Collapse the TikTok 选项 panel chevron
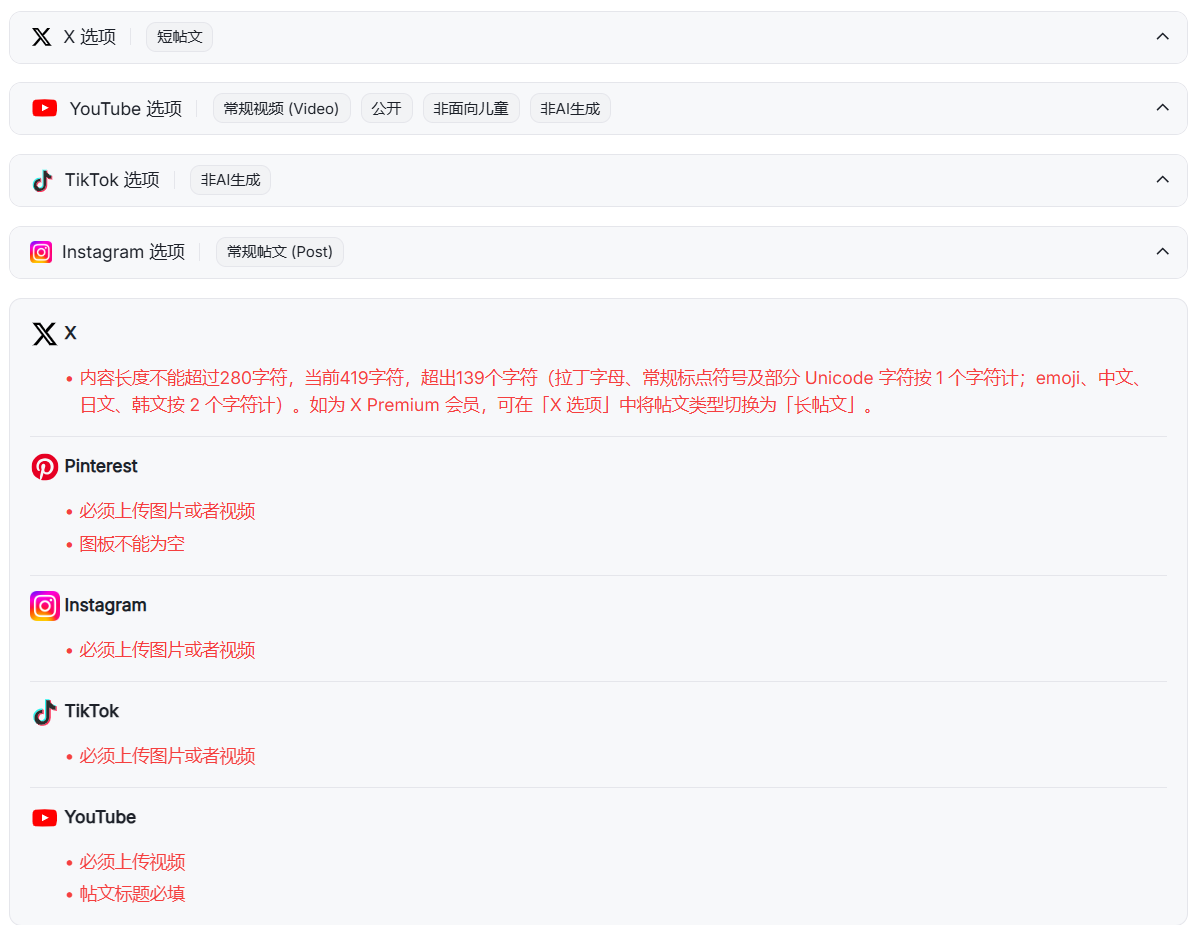Viewport: 1197px width, 928px height. click(x=1162, y=179)
